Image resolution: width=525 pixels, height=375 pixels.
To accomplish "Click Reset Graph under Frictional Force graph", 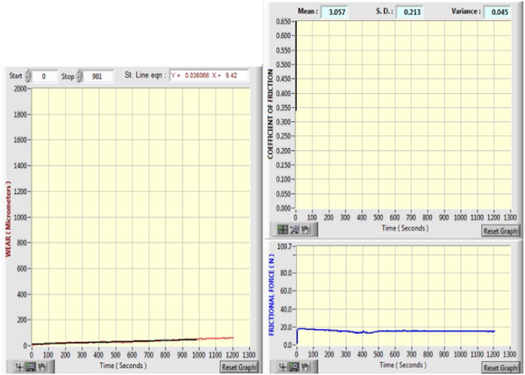I will 500,368.
